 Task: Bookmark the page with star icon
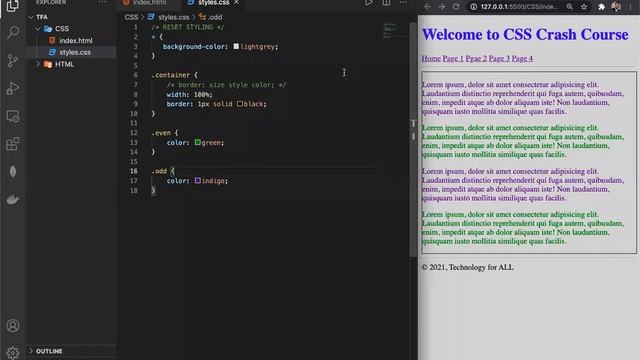pyautogui.click(x=584, y=7)
